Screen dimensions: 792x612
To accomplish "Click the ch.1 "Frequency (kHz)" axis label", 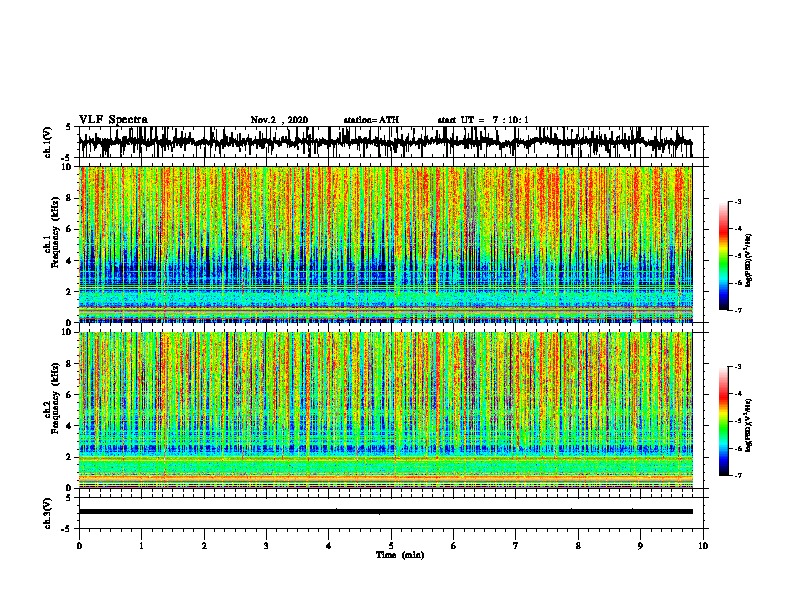I will coord(55,232).
